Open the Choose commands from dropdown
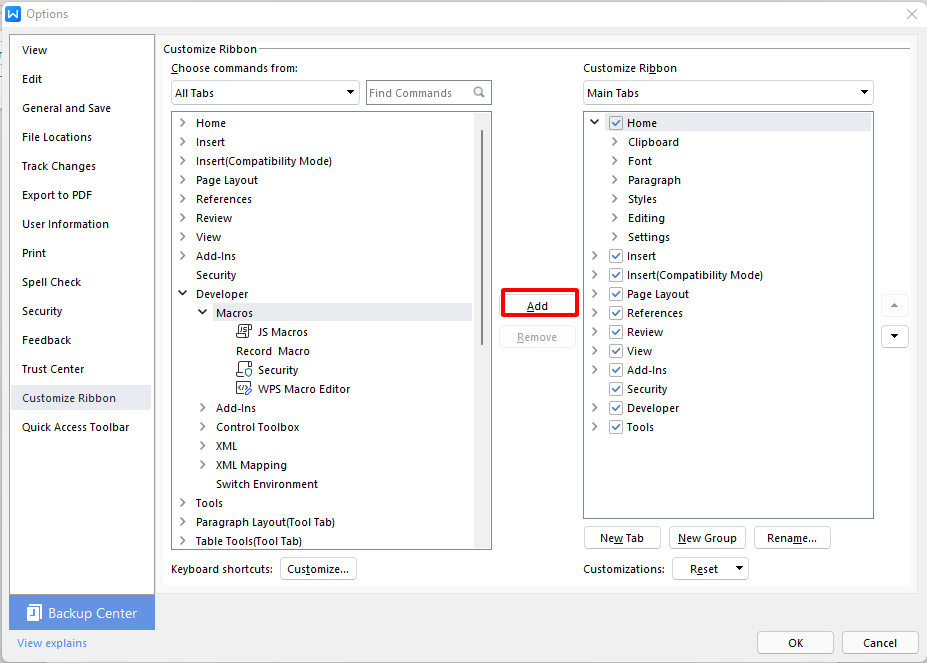 350,92
